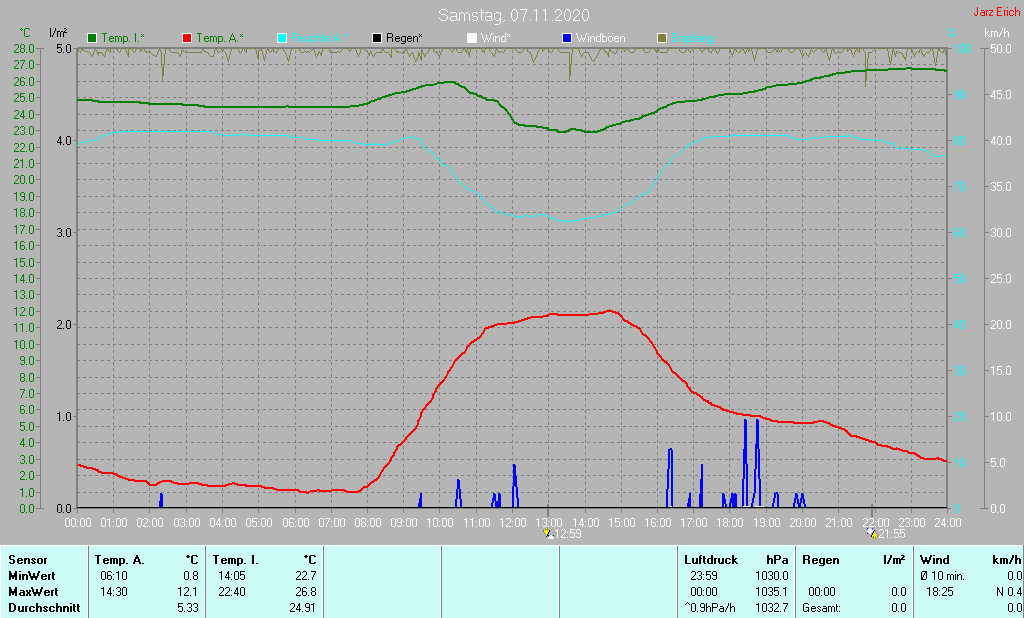The width and height of the screenshot is (1024, 618).
Task: Click the red Temp. A. legend swatch
Action: [x=187, y=38]
